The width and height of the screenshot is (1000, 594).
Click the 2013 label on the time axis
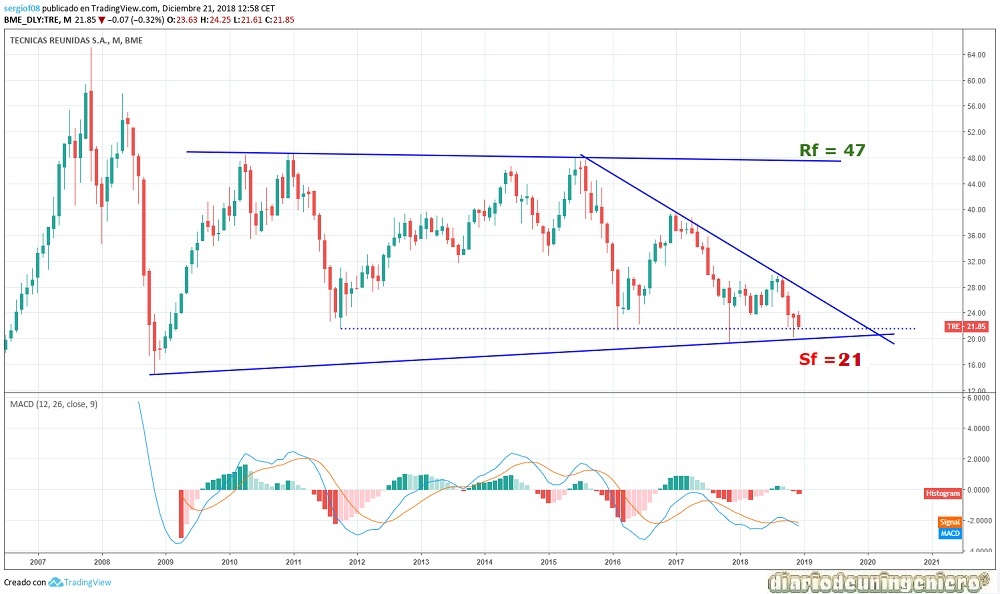point(421,562)
